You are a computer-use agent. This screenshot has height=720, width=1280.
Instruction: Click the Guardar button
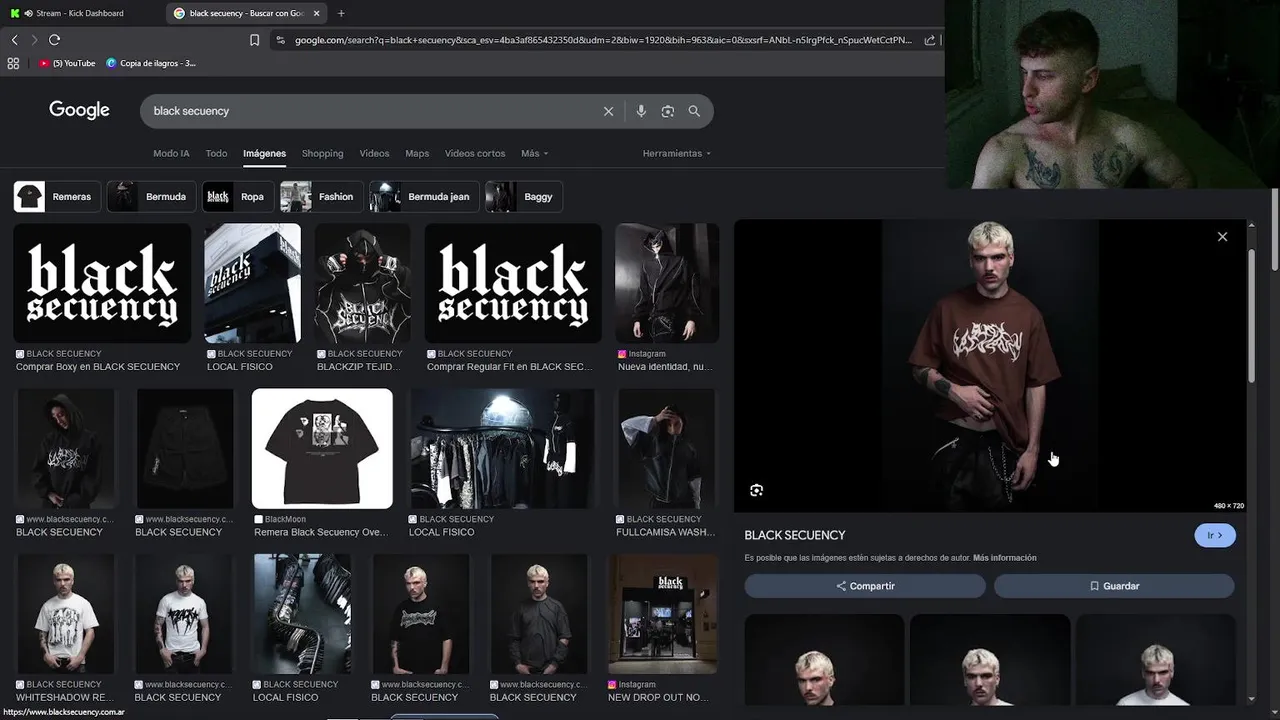1114,586
